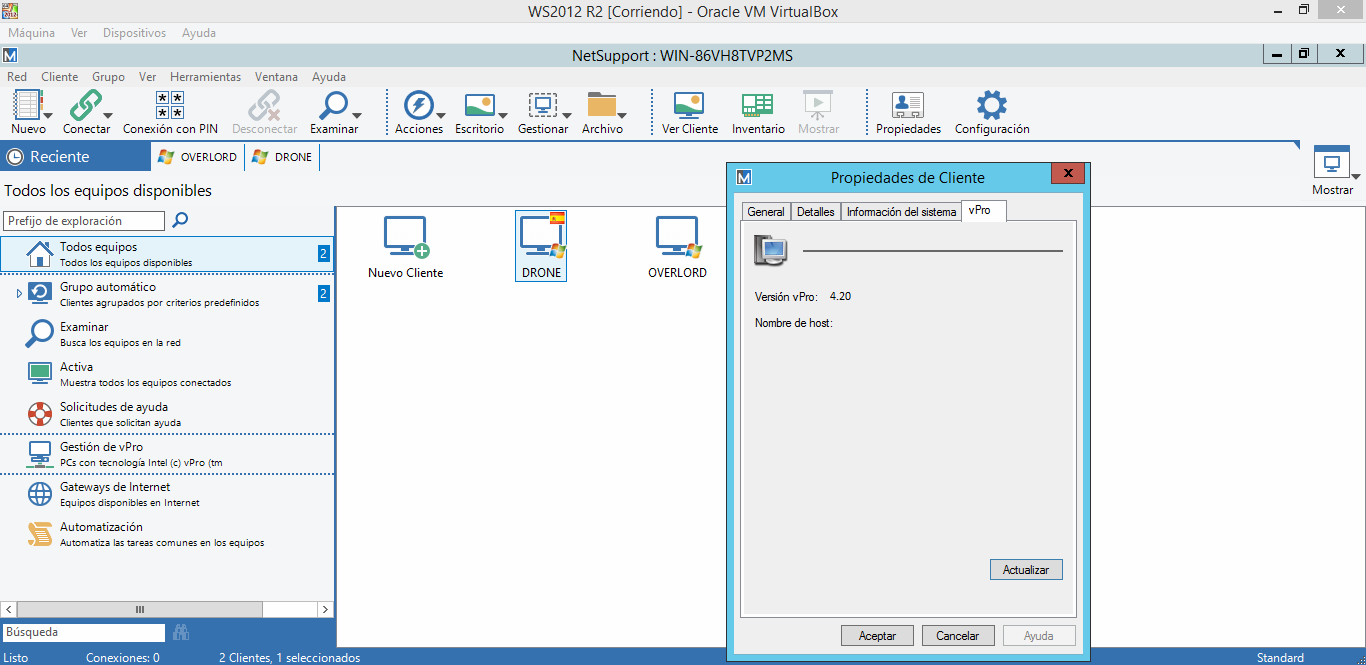
Task: Open Solicitudes de ayuda in the sidebar
Action: 166,414
